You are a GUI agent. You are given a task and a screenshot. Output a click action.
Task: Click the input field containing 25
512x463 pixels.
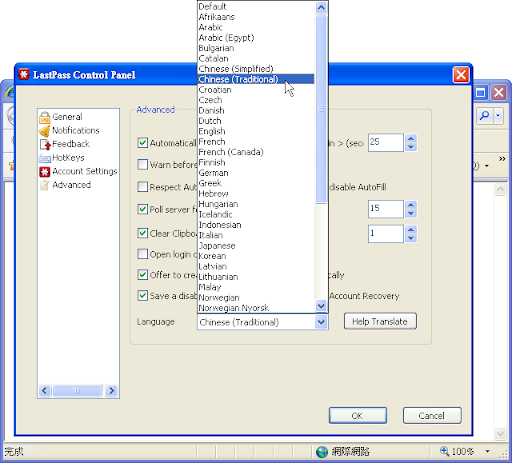click(386, 143)
